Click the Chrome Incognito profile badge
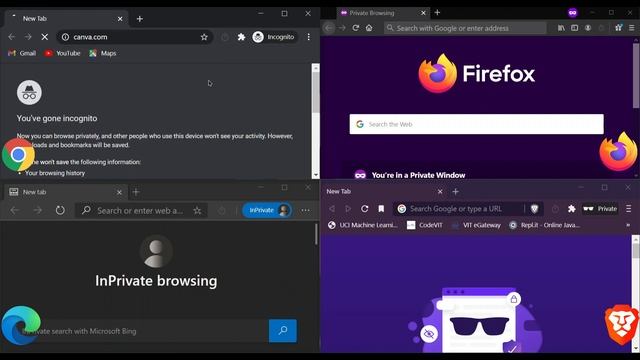Screen dimensions: 640x360 click(x=274, y=37)
